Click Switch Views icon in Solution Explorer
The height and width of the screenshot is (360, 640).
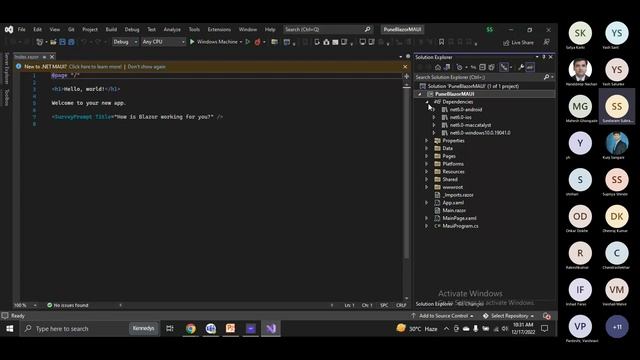pyautogui.click(x=447, y=67)
